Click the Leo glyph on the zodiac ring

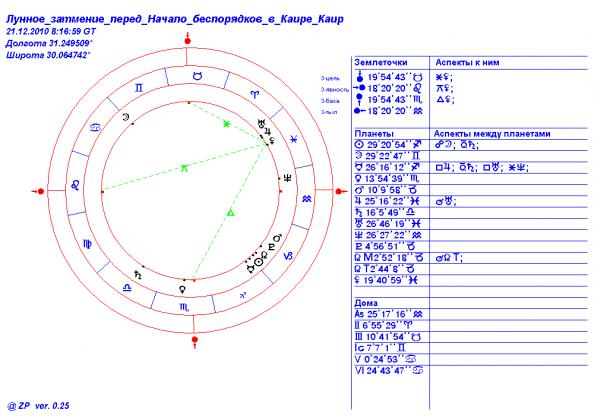(x=75, y=185)
